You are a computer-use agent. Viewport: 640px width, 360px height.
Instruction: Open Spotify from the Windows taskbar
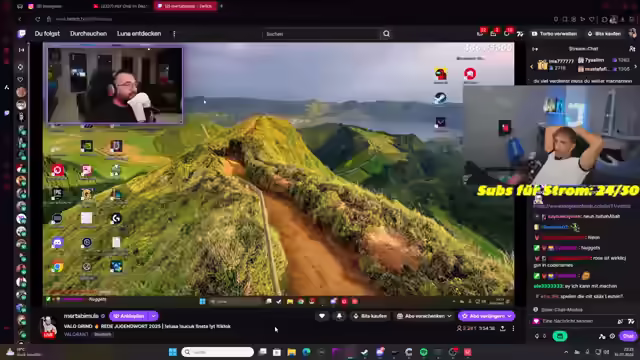click(424, 352)
